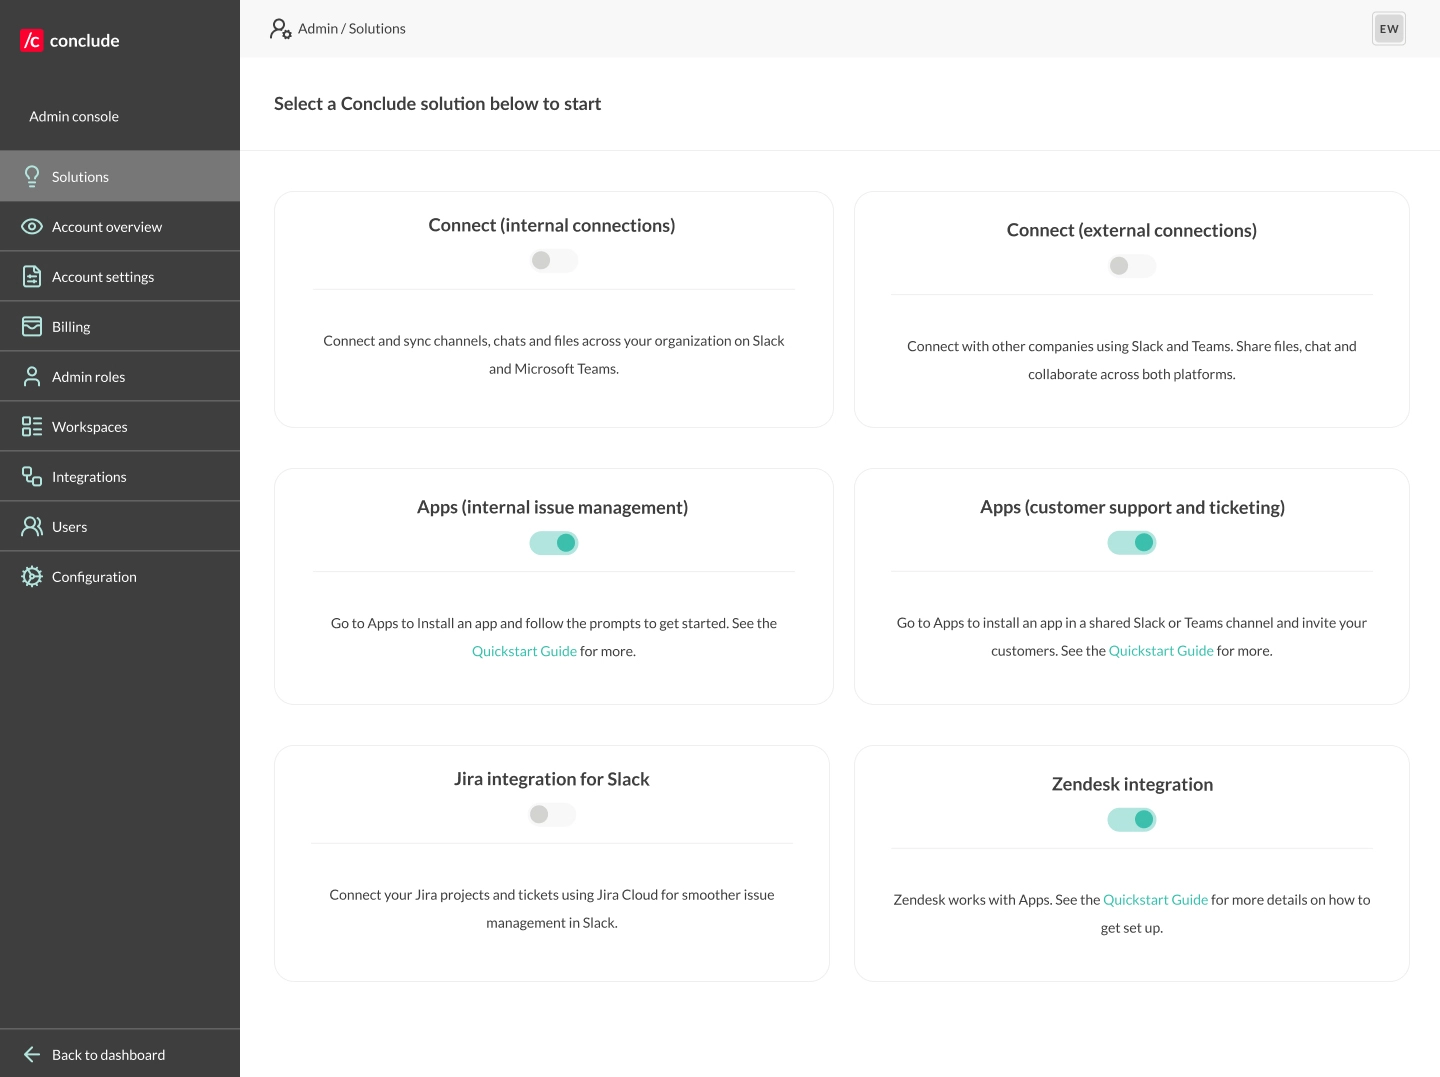Screen dimensions: 1440x1077
Task: Click the Integrations icon in sidebar
Action: (32, 477)
